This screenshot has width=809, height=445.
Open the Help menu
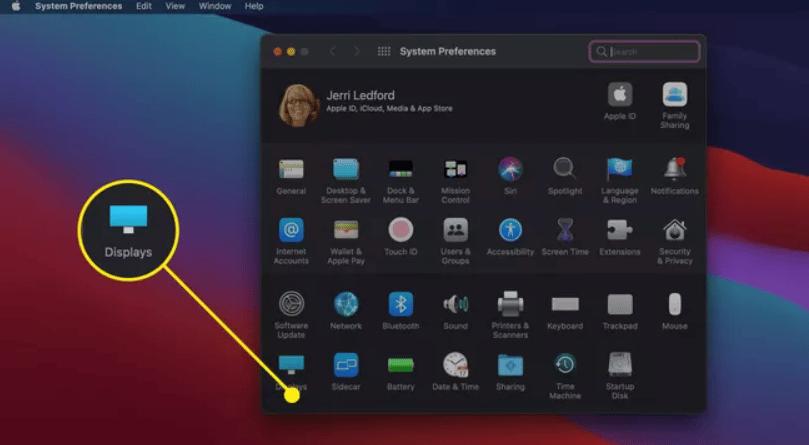[x=254, y=6]
